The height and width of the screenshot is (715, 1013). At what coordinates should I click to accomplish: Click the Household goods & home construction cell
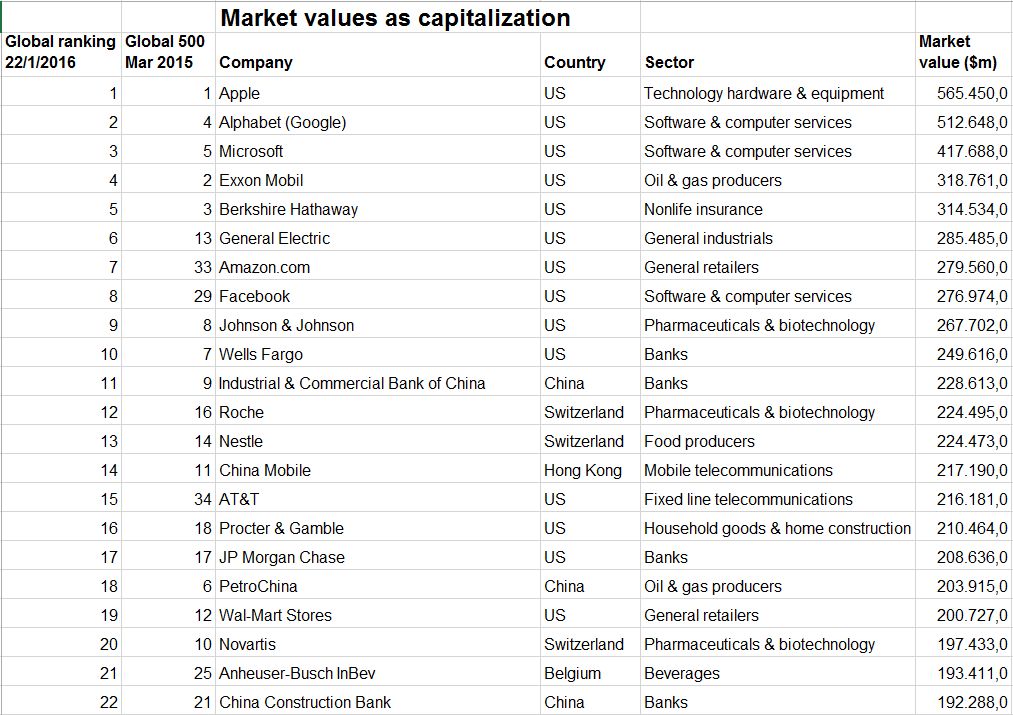click(778, 528)
